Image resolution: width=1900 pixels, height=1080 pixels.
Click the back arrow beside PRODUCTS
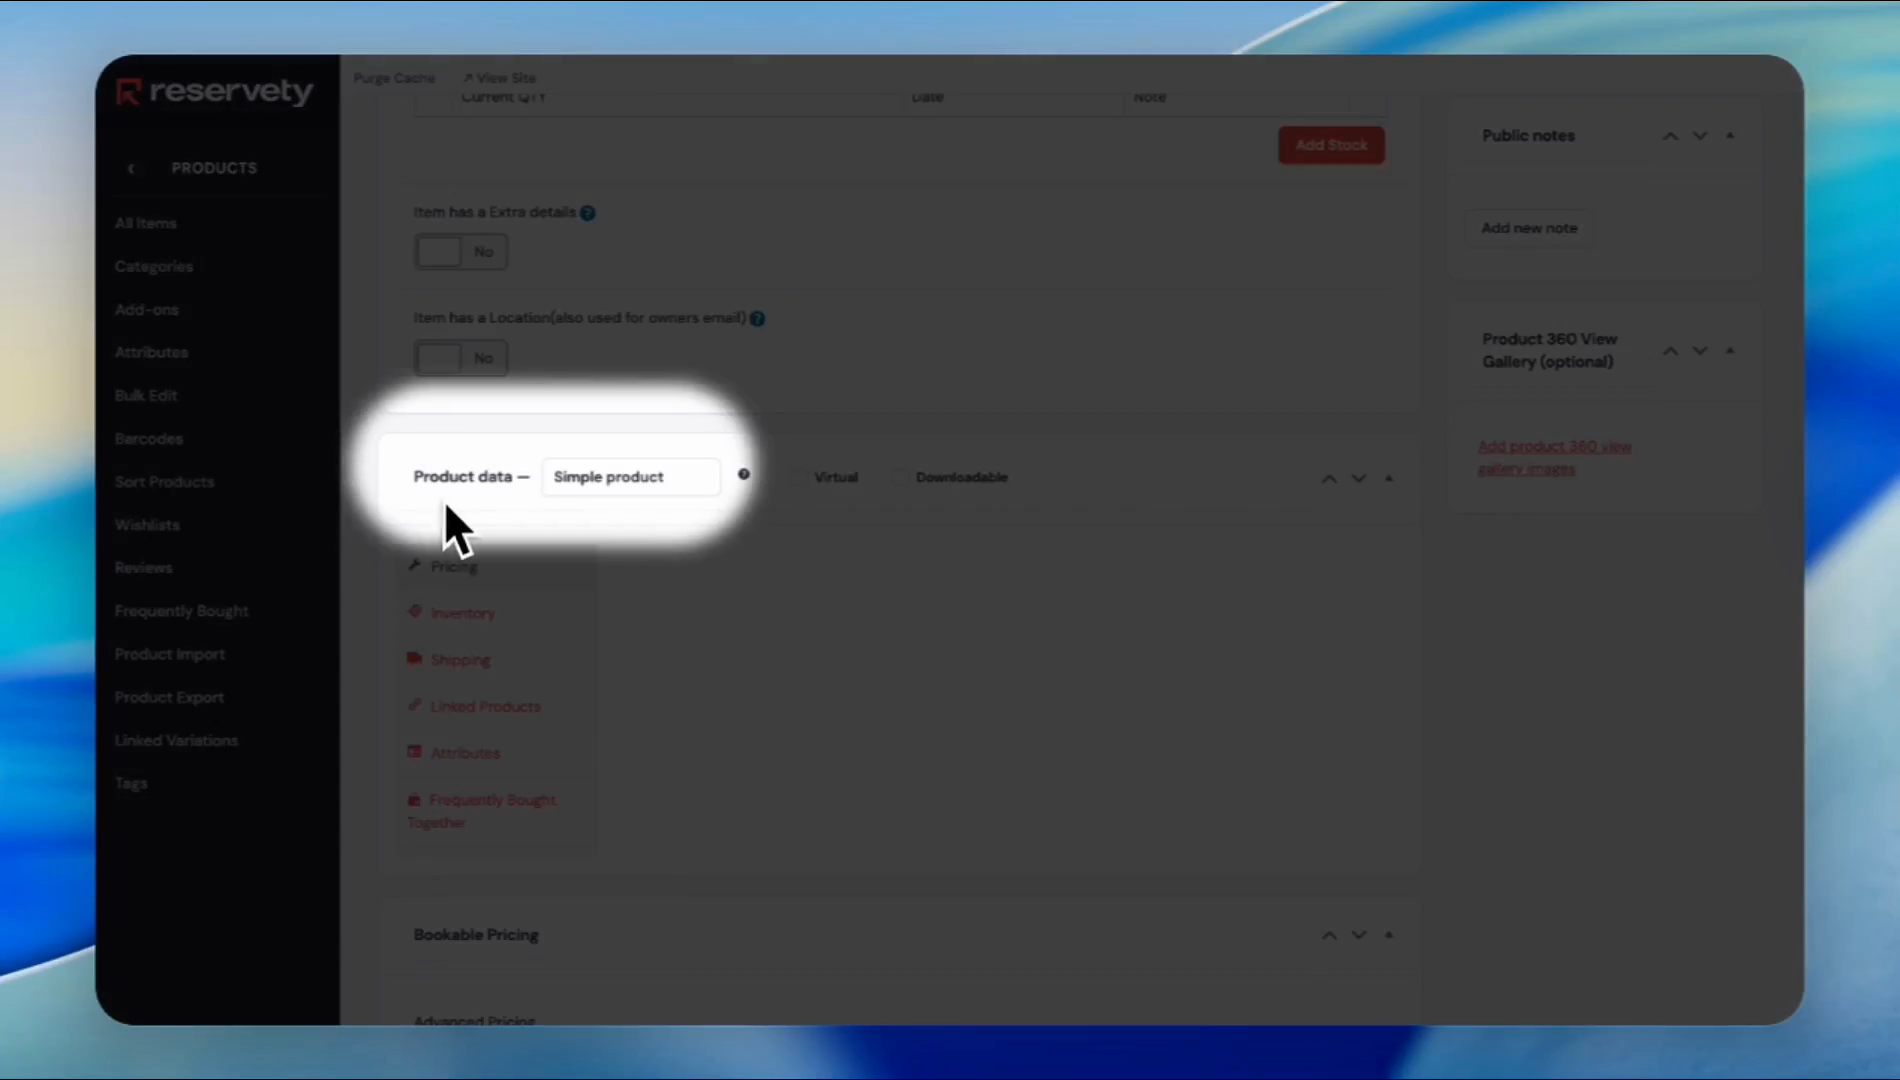click(131, 168)
